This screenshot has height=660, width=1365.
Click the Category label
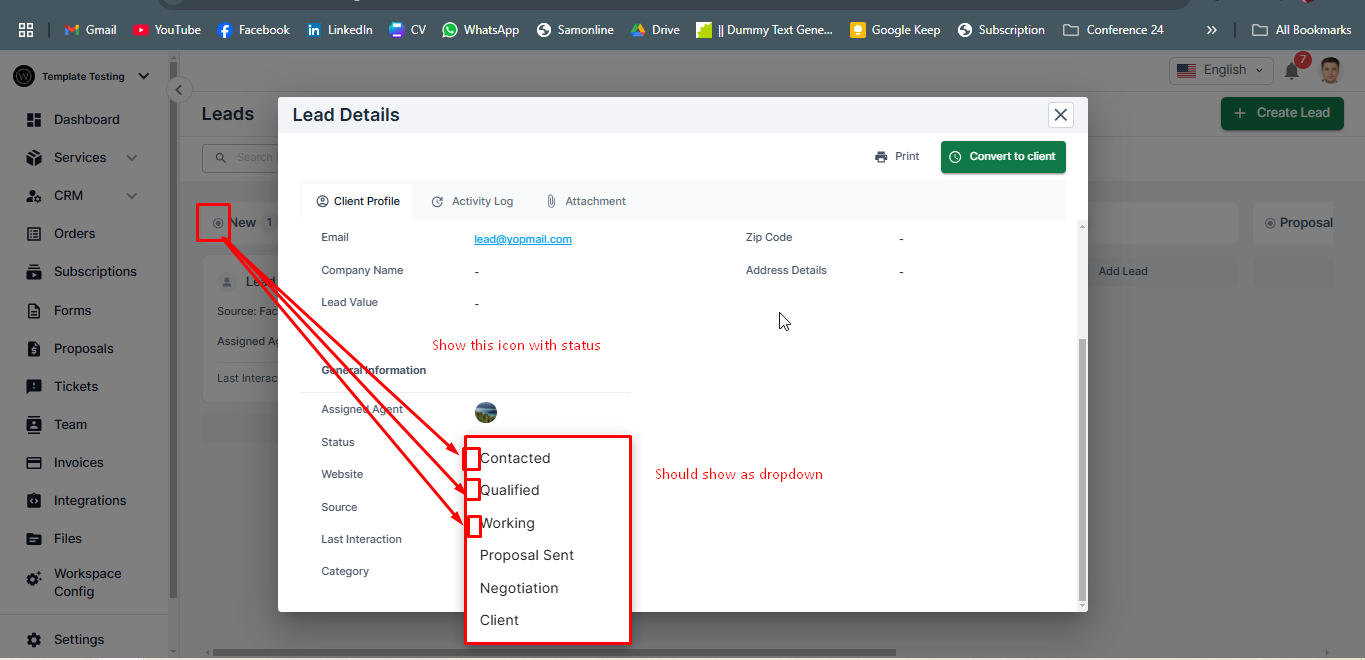[345, 571]
